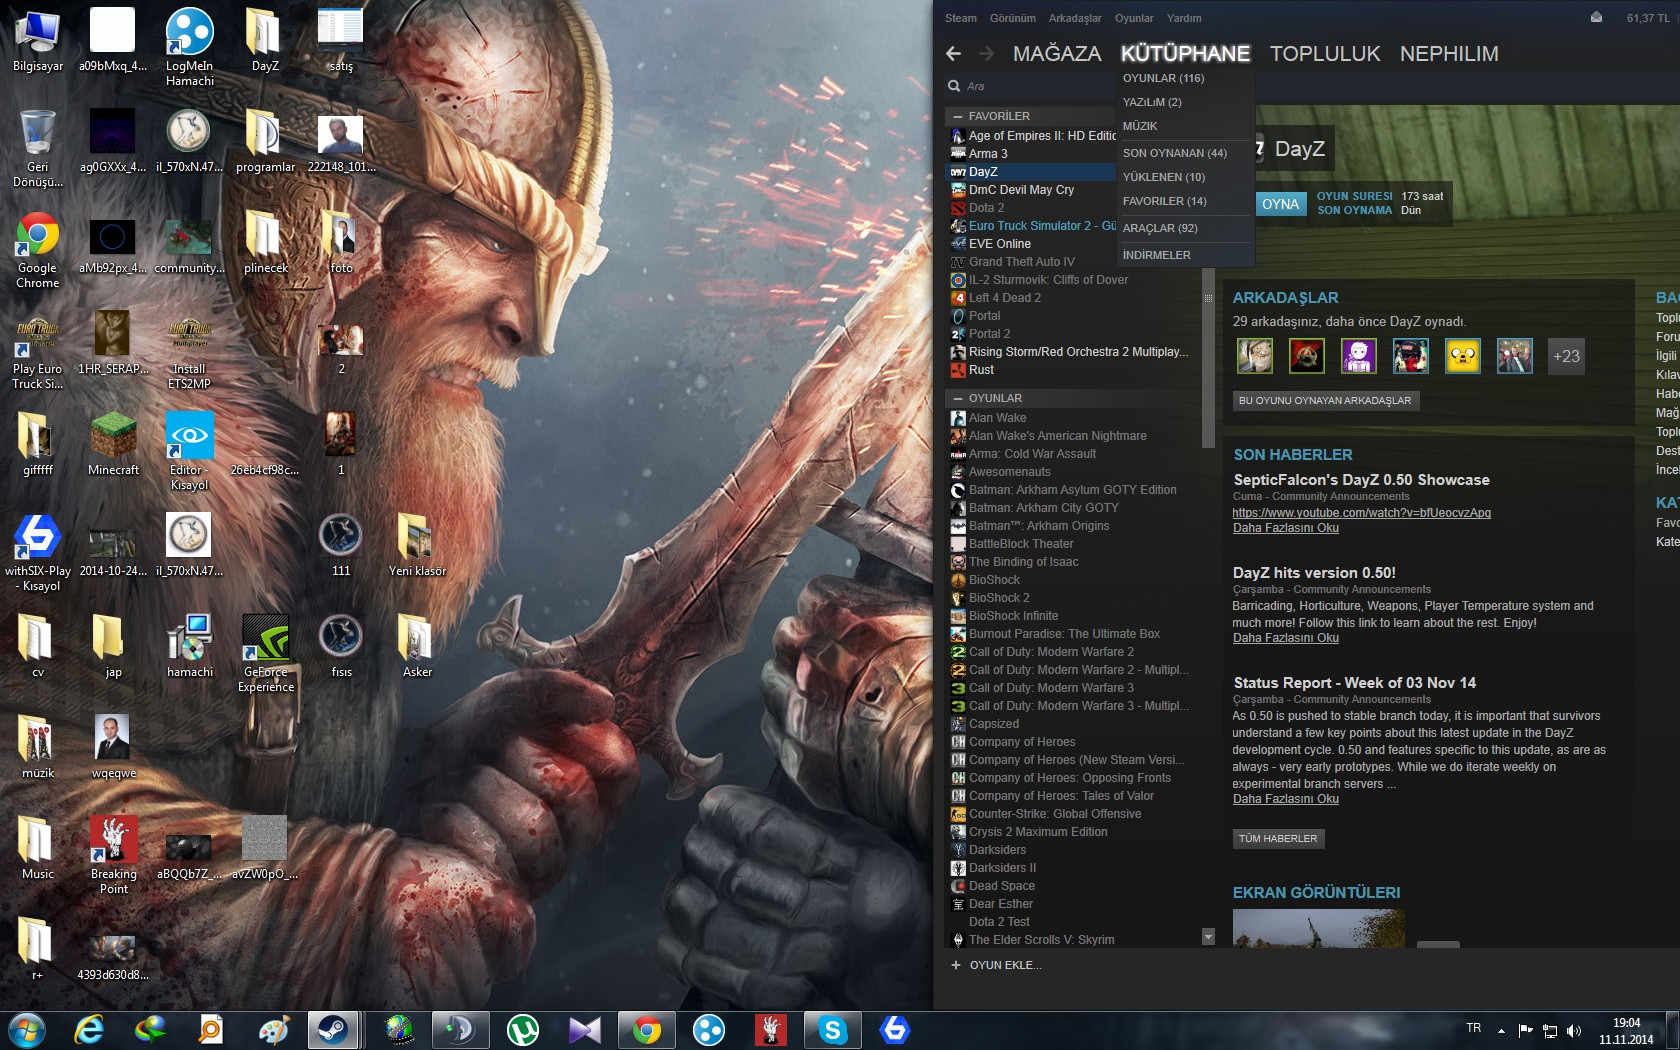The height and width of the screenshot is (1050, 1680).
Task: Open Skype from the taskbar
Action: [832, 1030]
